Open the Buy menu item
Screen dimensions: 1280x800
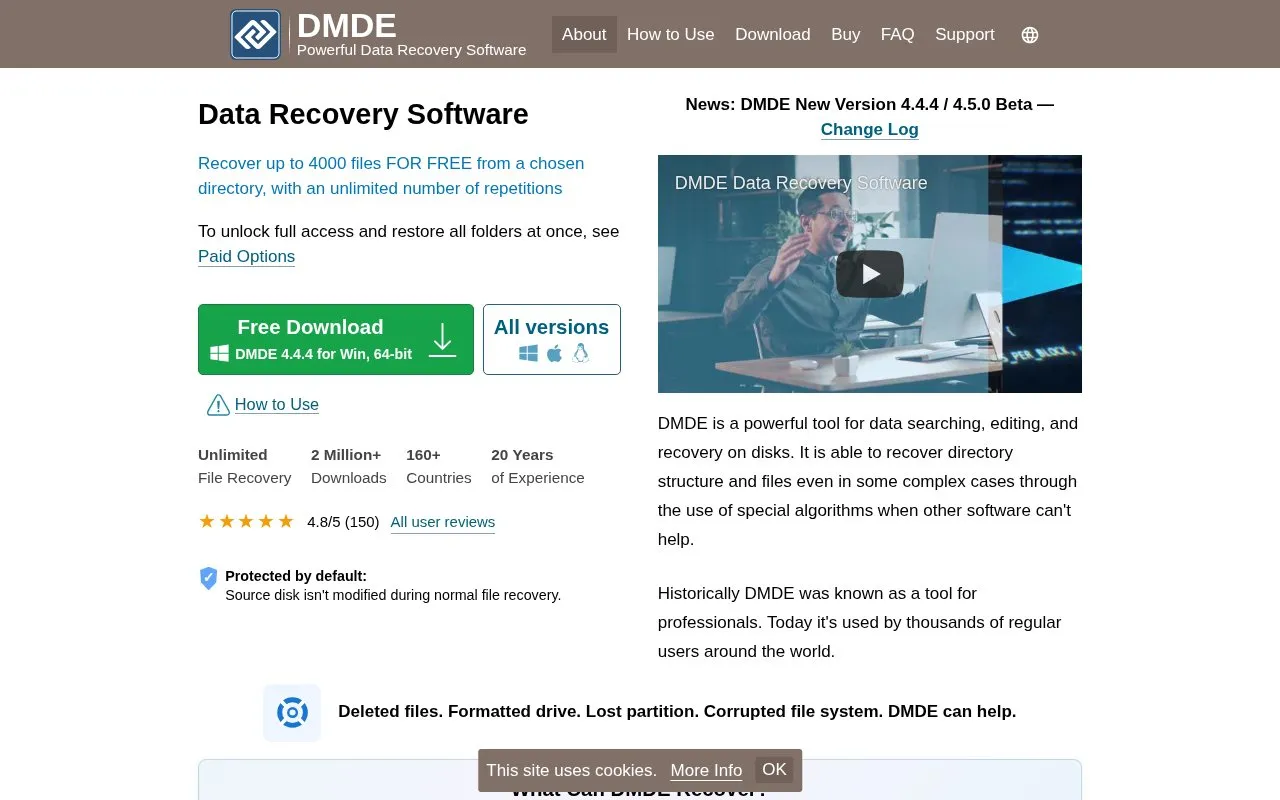(846, 35)
